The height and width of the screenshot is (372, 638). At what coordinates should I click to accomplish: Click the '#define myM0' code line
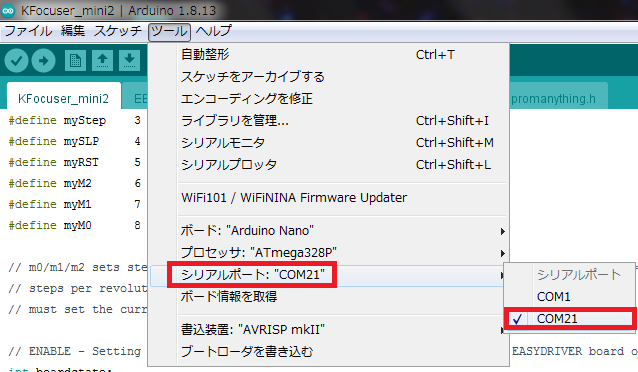point(74,225)
